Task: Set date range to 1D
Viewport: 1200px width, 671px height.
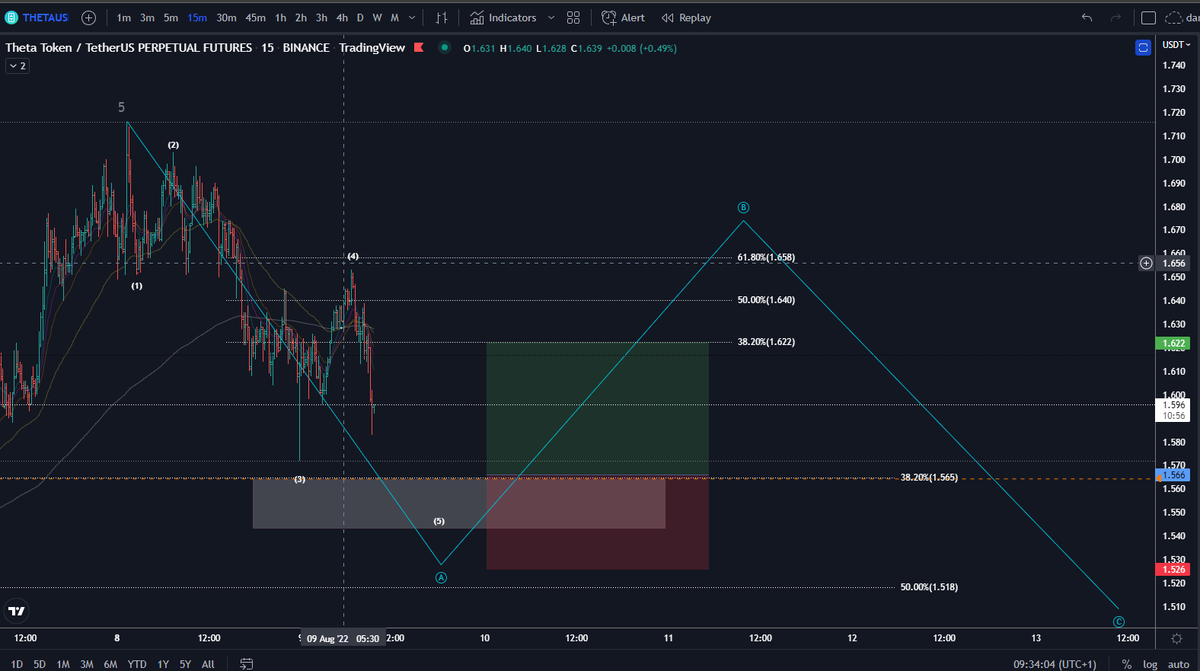Action: 16,663
